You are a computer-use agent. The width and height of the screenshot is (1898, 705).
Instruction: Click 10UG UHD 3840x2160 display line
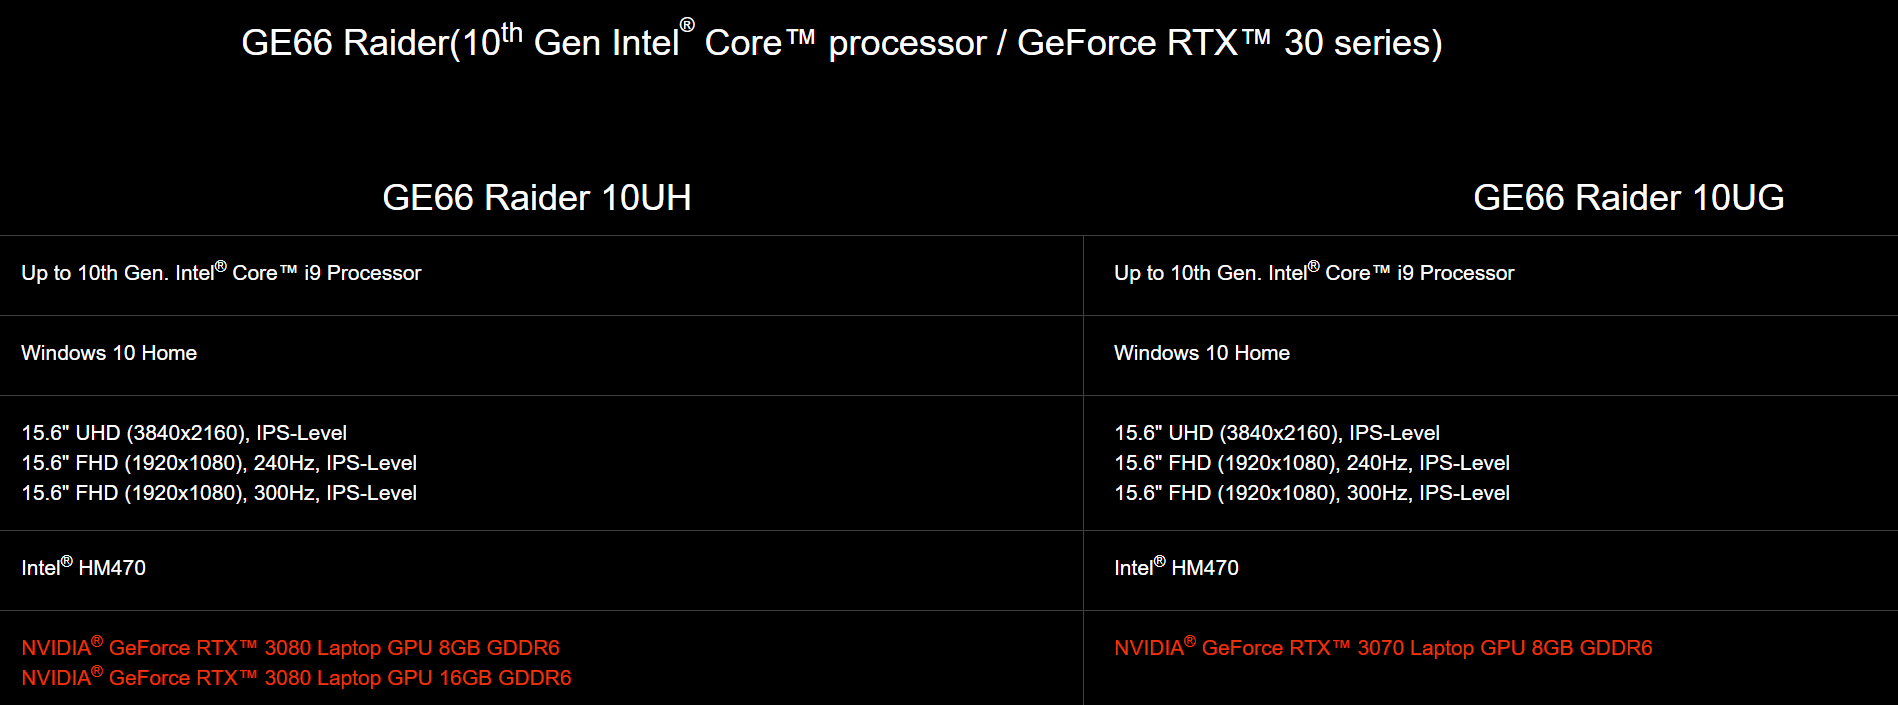pyautogui.click(x=1277, y=433)
